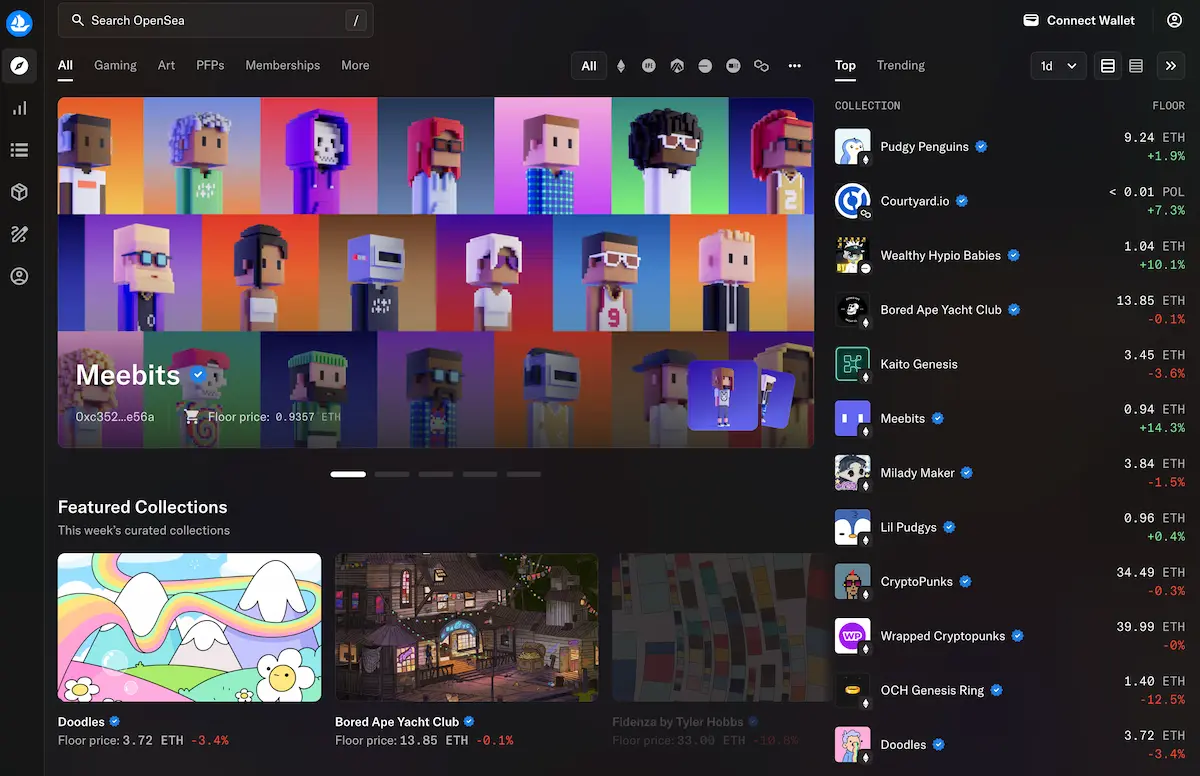Open Wealthy Hypio Babies collection link

[x=941, y=256]
